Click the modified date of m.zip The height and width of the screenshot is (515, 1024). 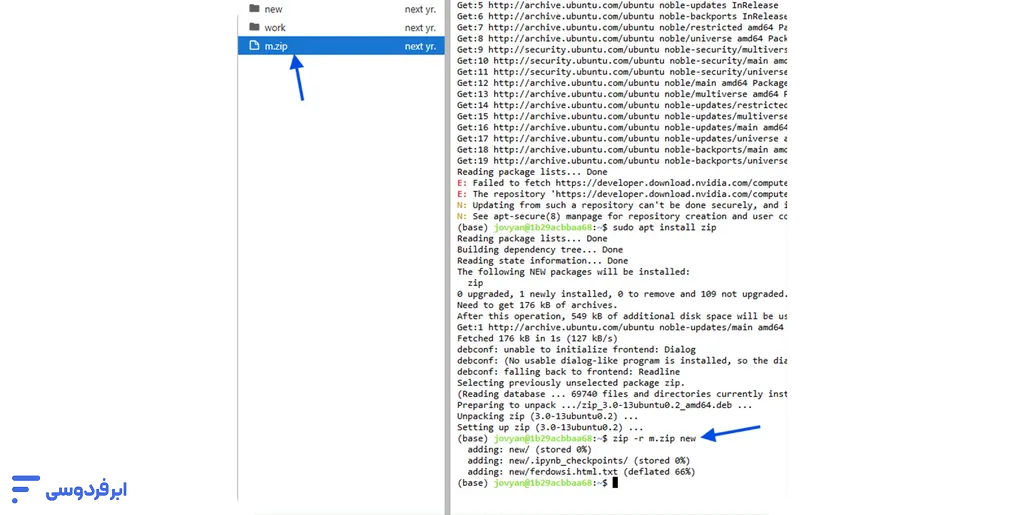pos(420,46)
